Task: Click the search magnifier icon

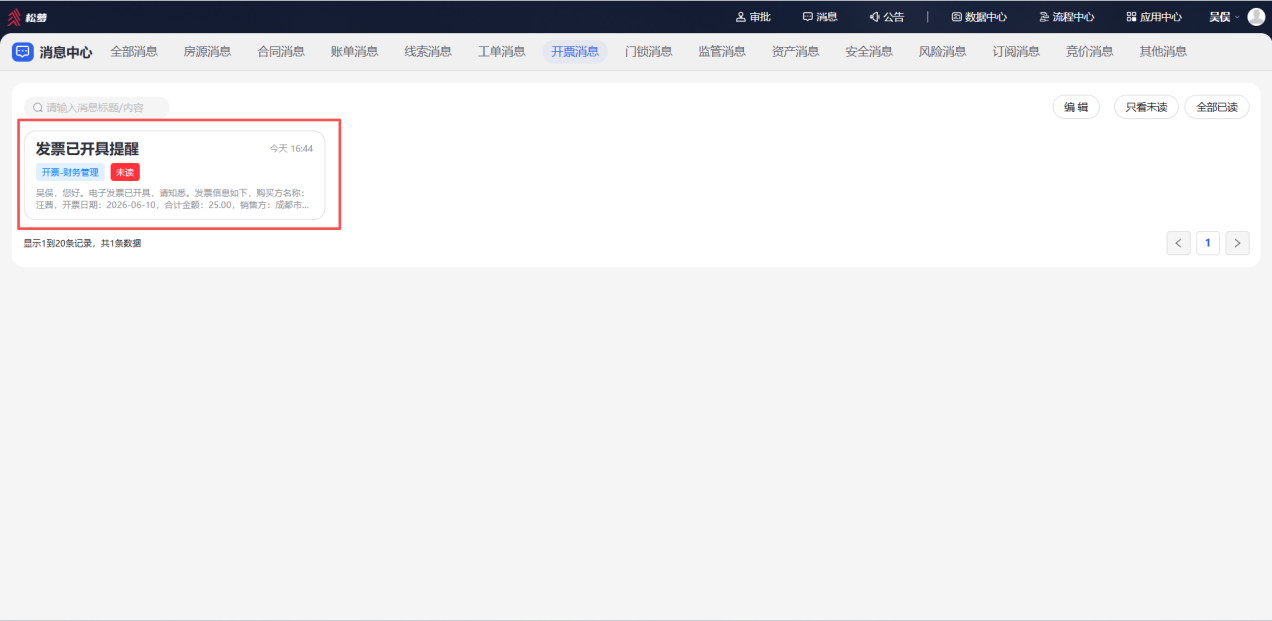Action: (38, 107)
